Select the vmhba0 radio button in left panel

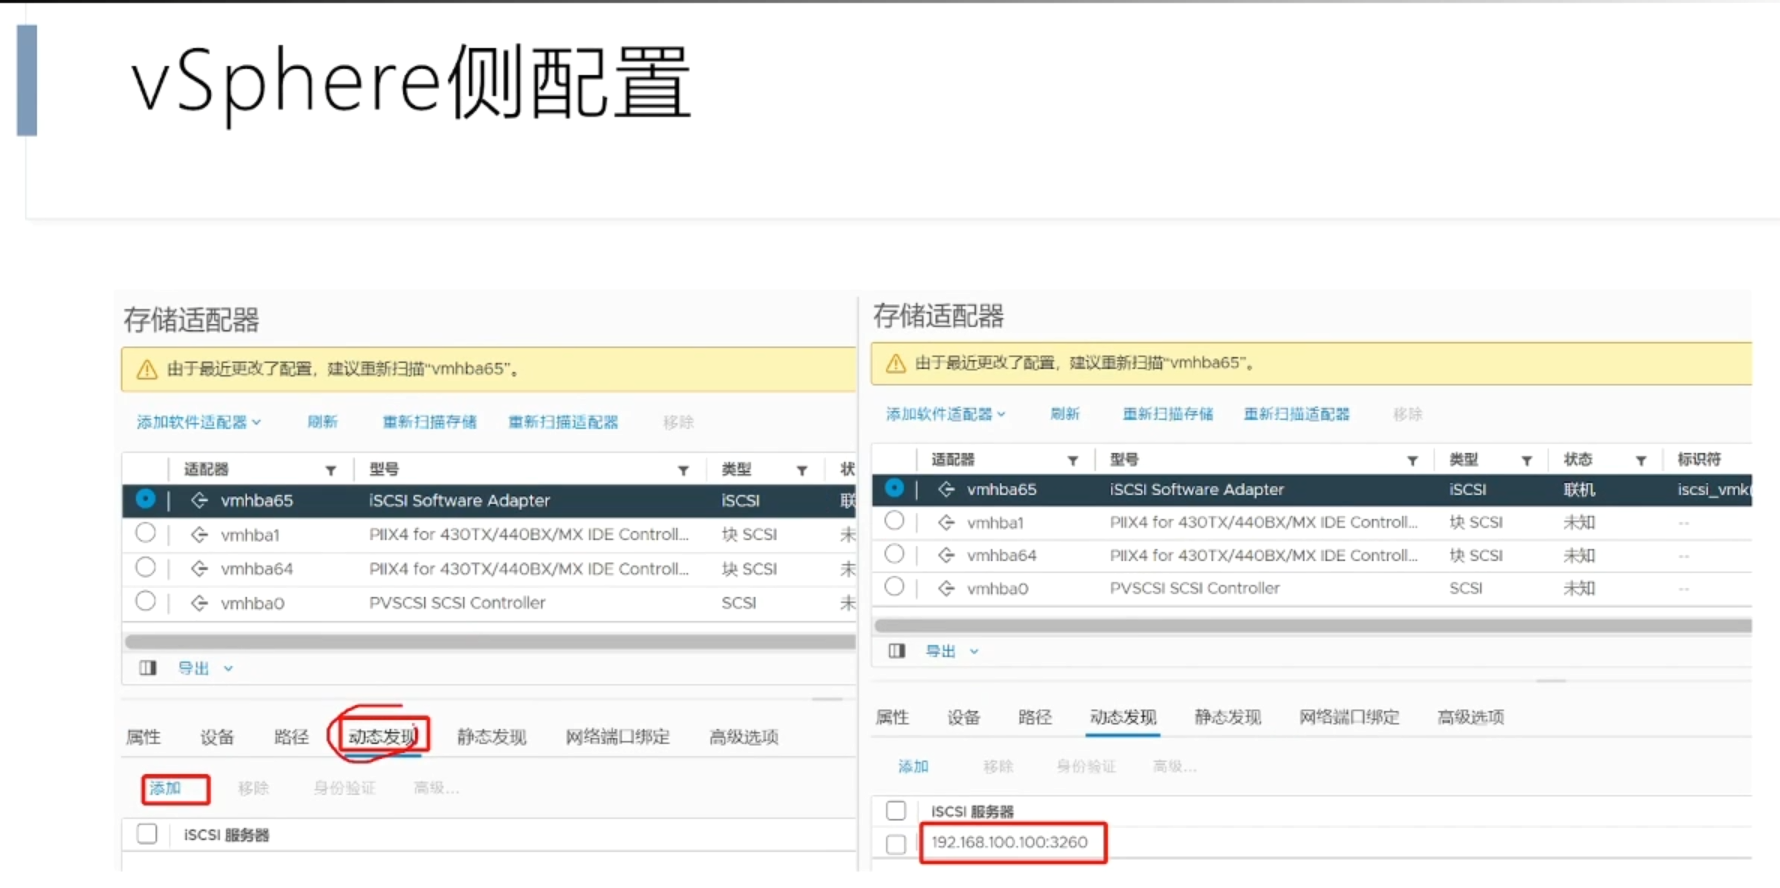coord(145,601)
